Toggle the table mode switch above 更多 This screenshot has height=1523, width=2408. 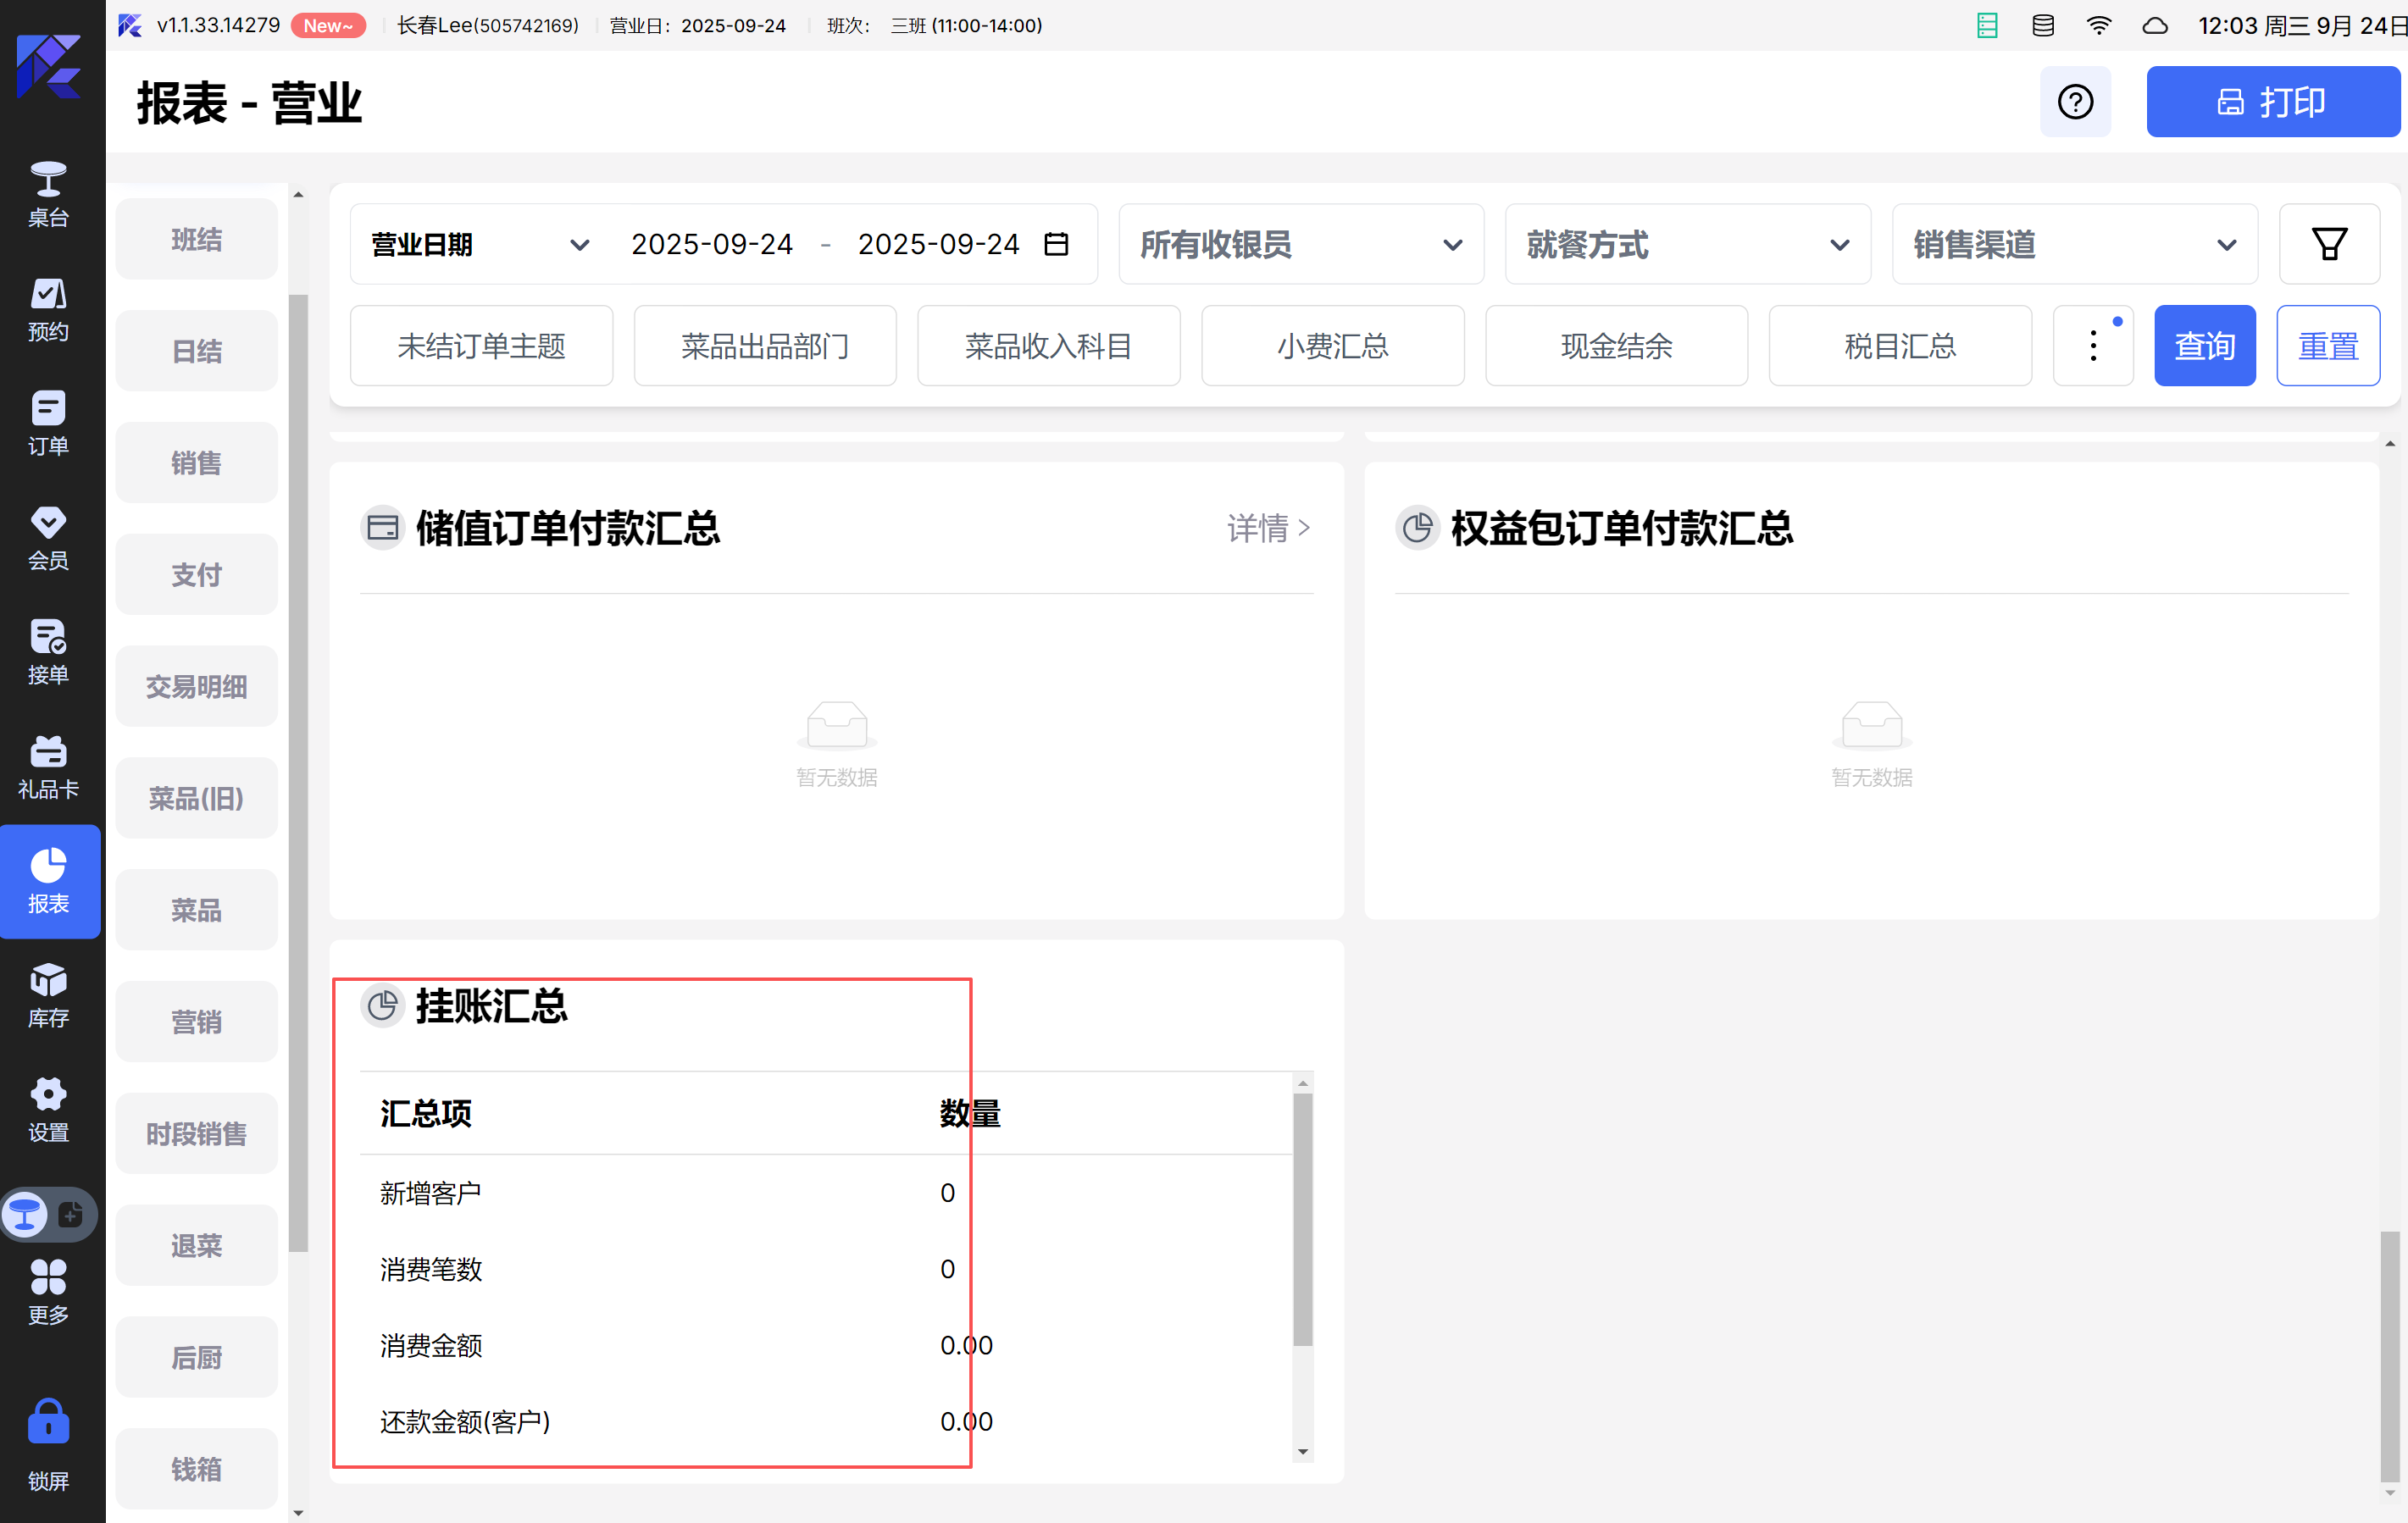click(x=48, y=1214)
